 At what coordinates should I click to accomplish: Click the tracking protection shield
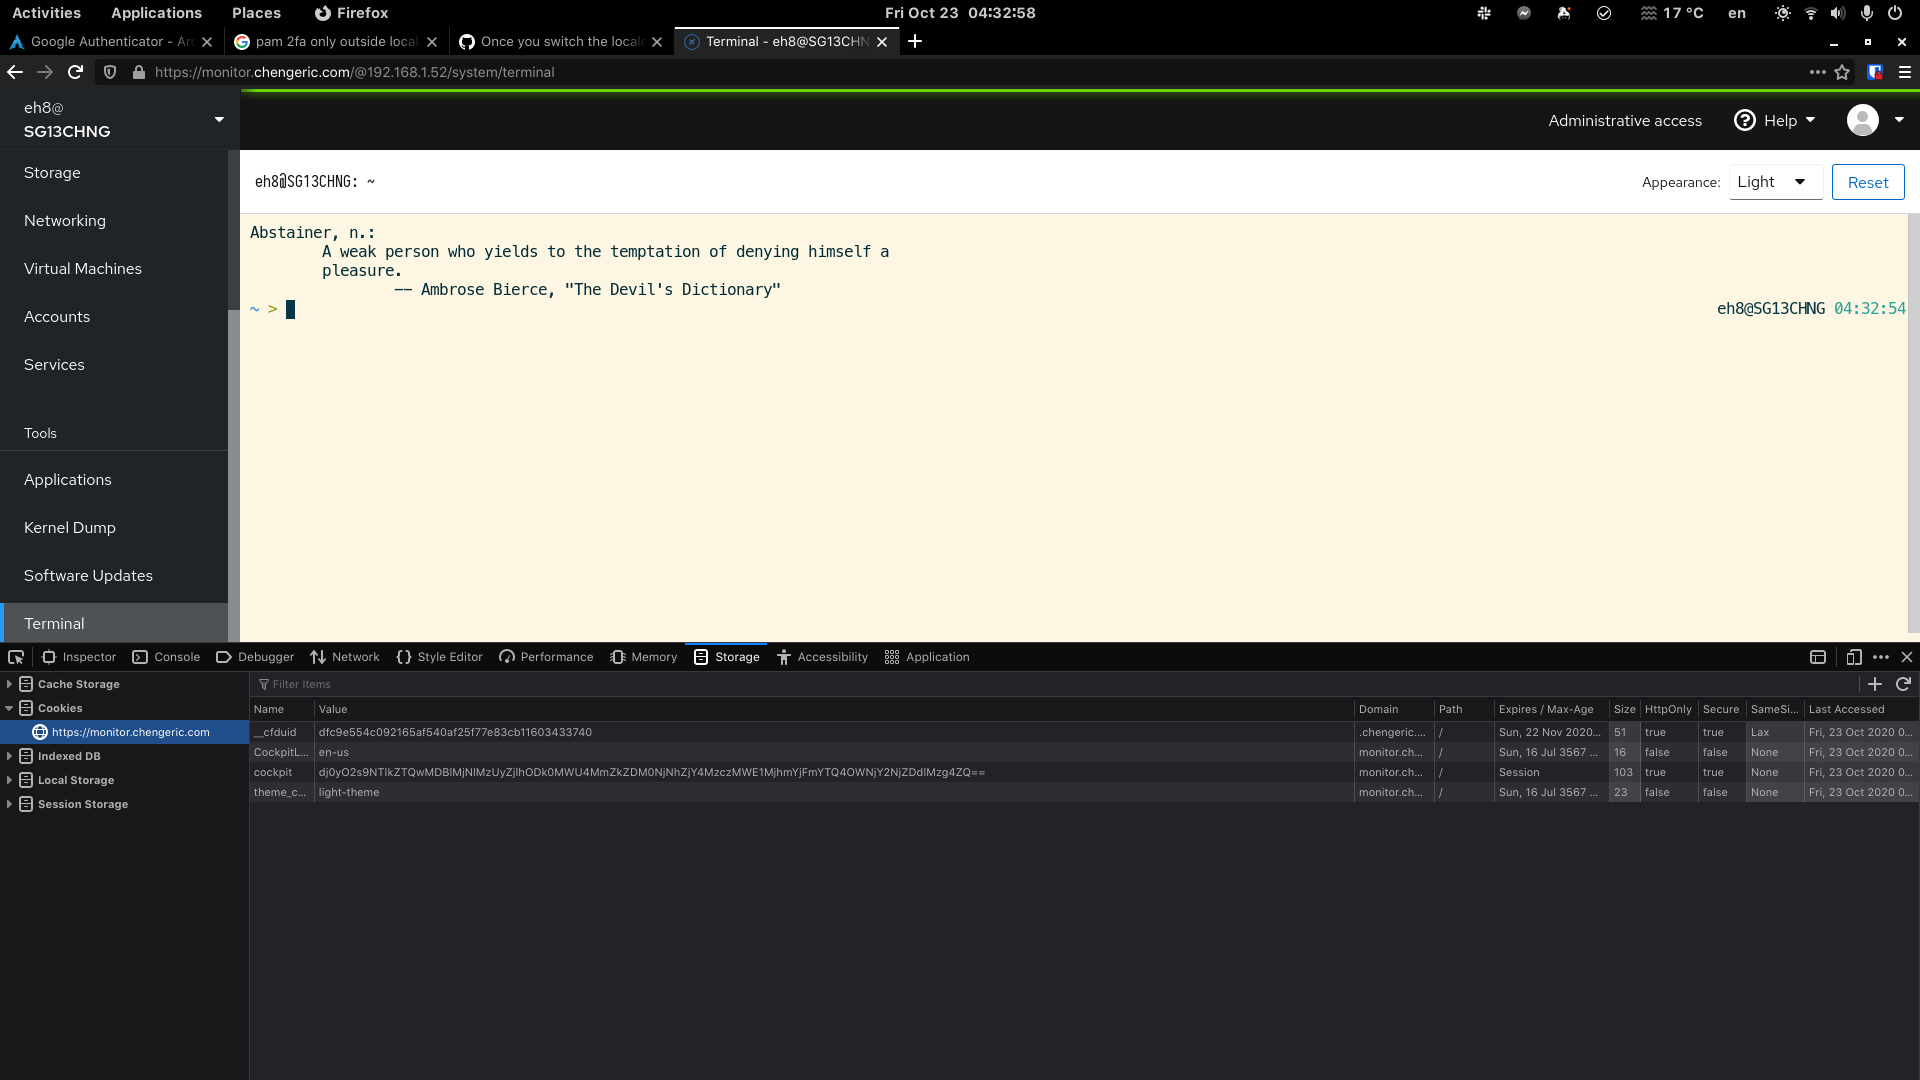coord(110,72)
